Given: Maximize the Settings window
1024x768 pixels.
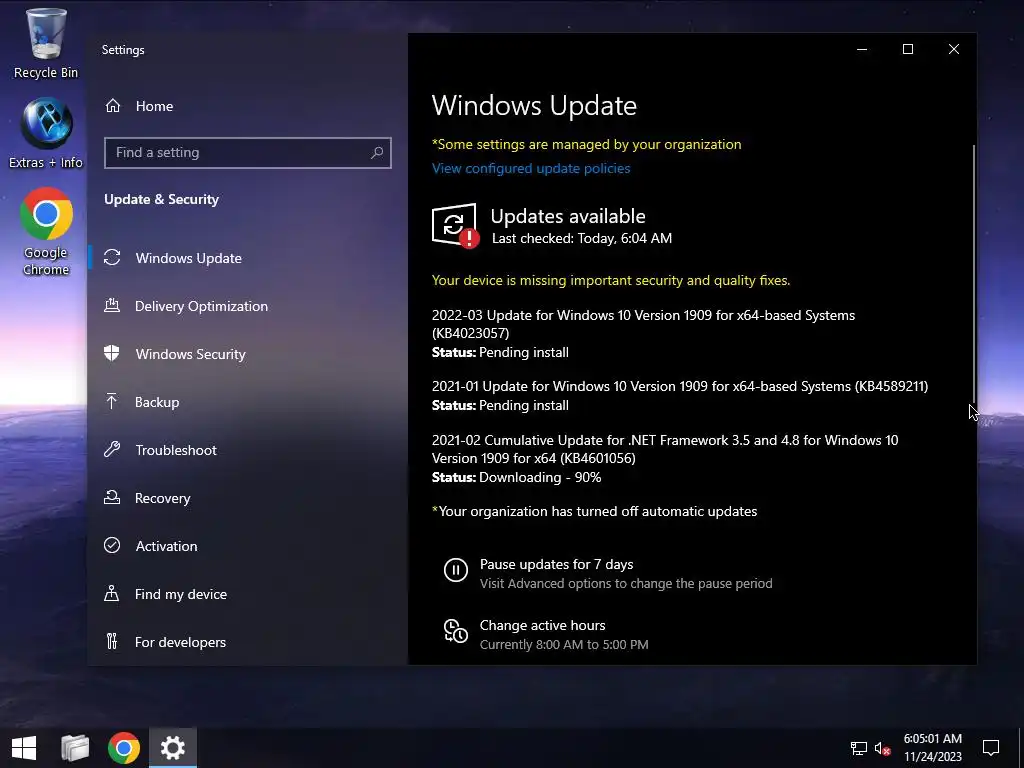Looking at the screenshot, I should coord(908,50).
